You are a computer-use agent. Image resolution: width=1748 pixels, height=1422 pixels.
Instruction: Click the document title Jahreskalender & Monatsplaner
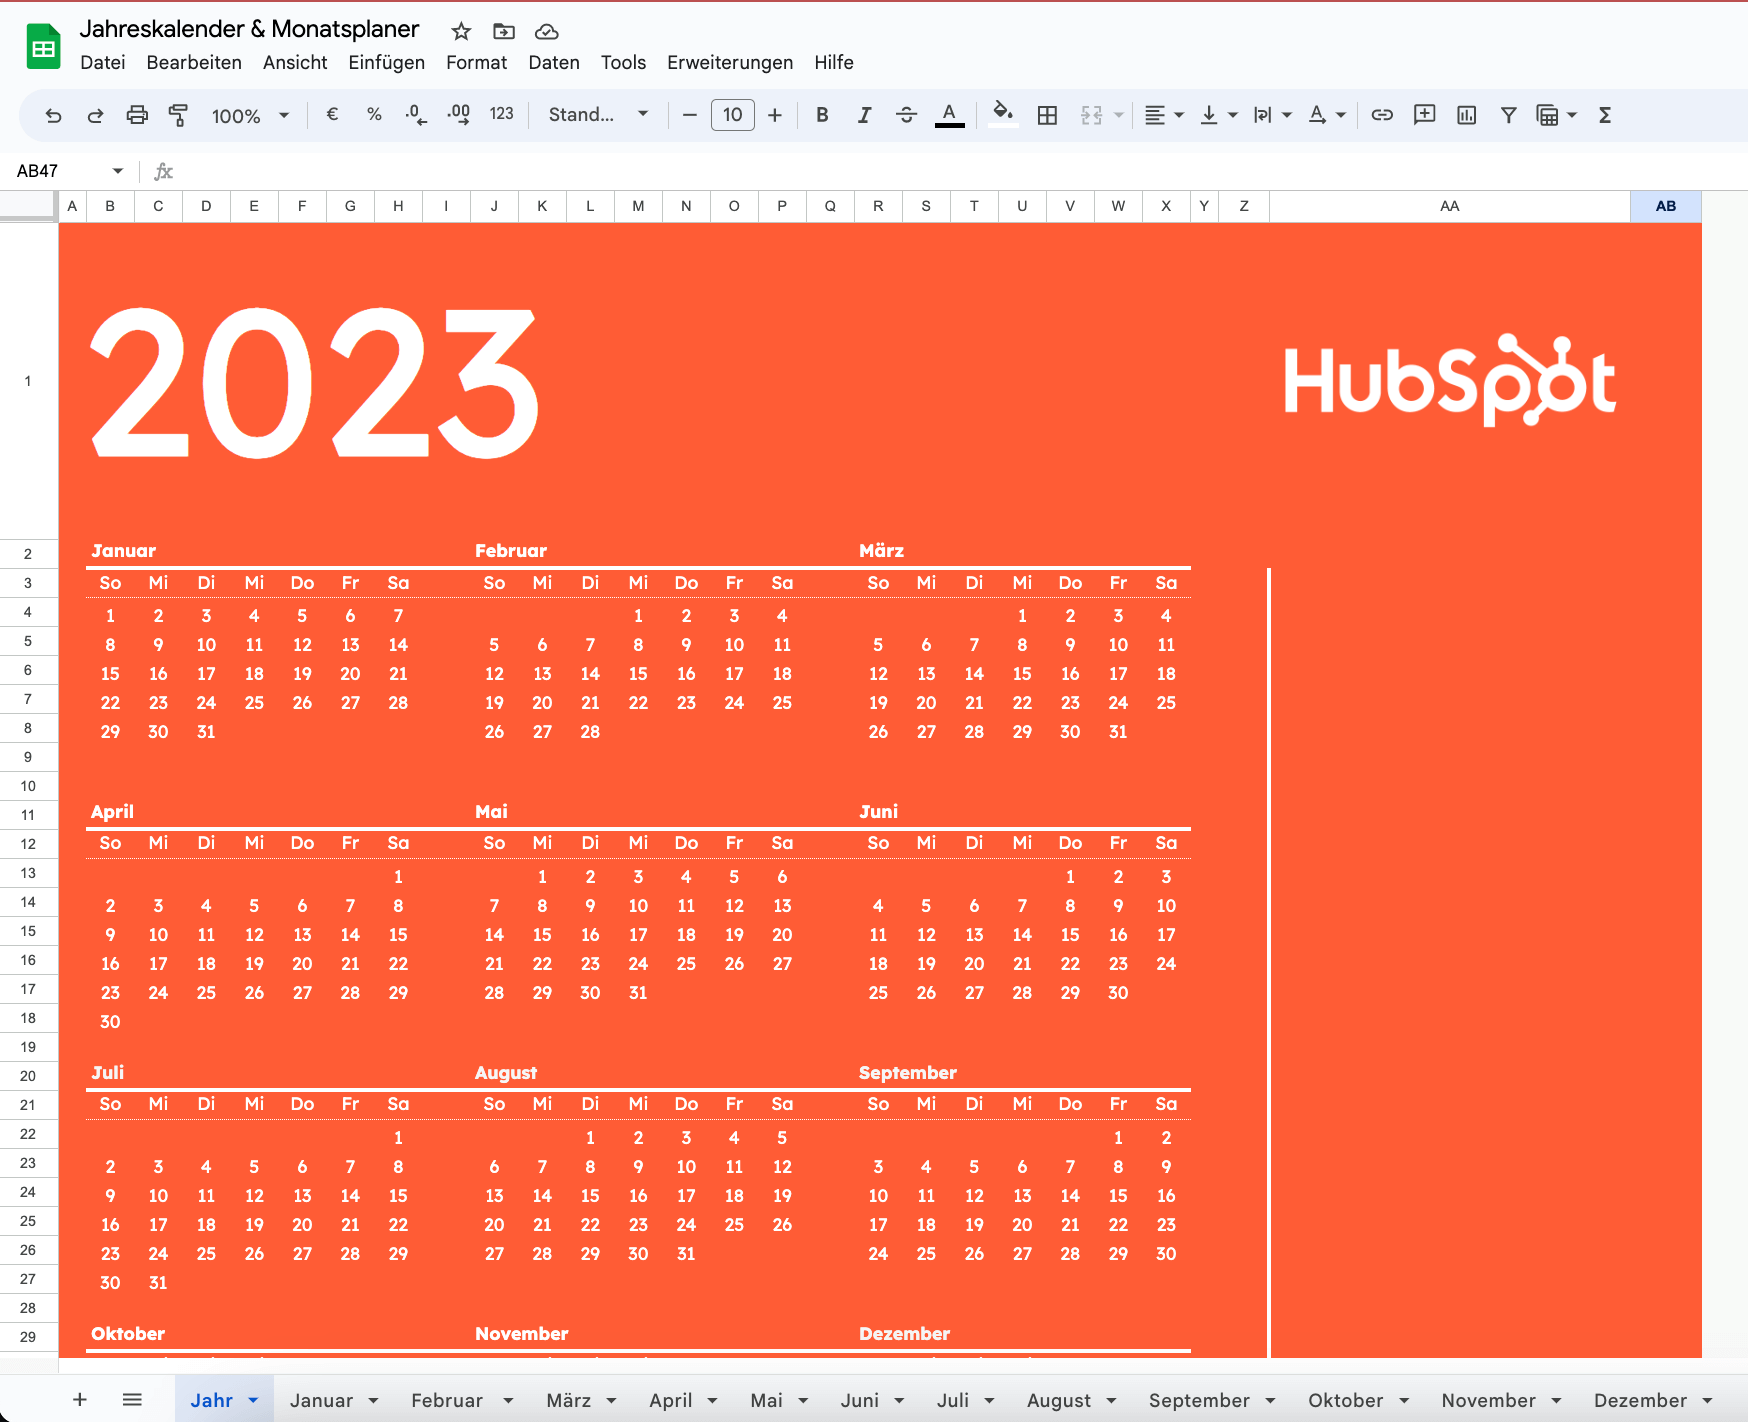pos(249,29)
